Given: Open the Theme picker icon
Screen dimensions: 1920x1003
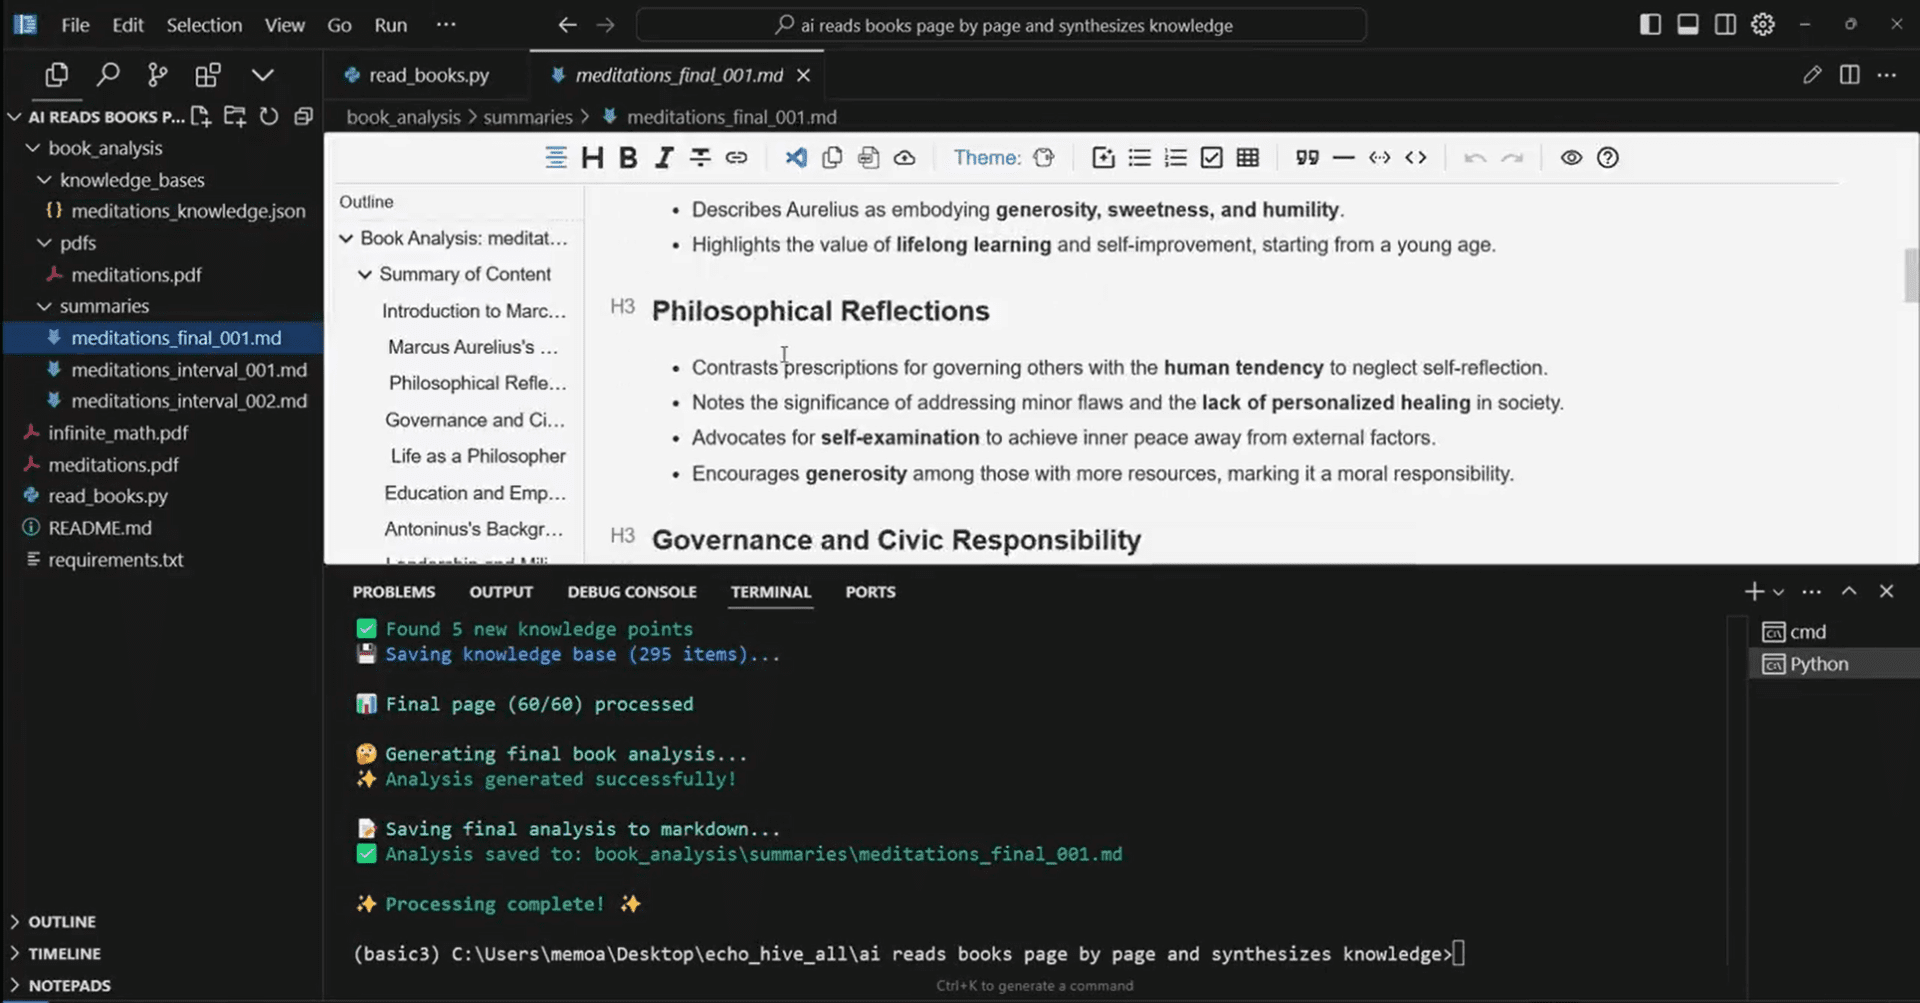Looking at the screenshot, I should (1044, 157).
